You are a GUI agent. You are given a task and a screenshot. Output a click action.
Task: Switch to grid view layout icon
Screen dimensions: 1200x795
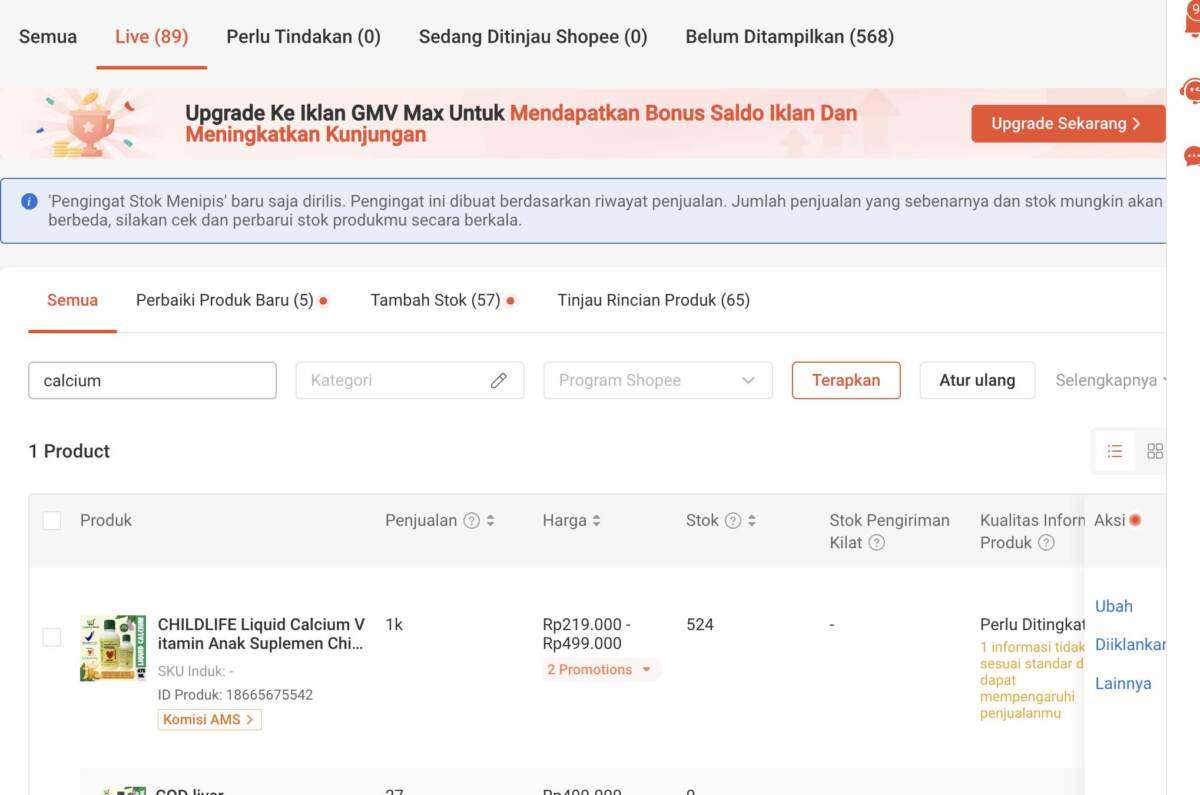(x=1154, y=451)
